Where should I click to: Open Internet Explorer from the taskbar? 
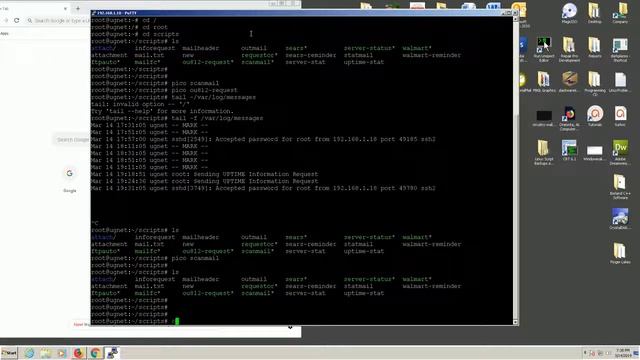(x=29, y=353)
